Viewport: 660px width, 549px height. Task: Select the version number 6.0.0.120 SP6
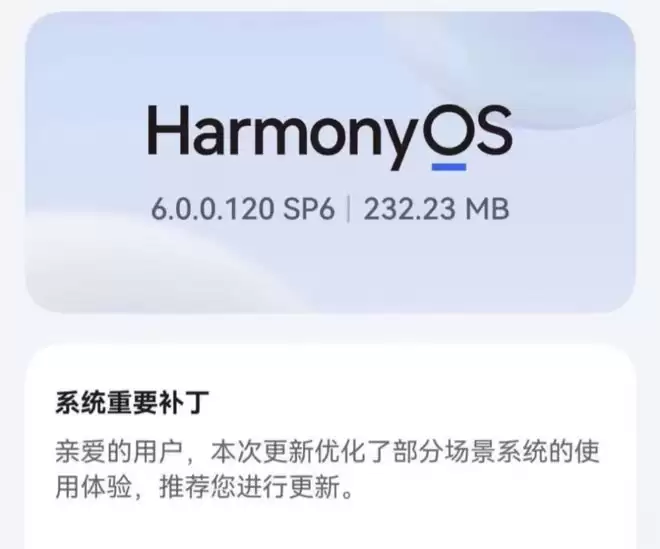tap(243, 208)
